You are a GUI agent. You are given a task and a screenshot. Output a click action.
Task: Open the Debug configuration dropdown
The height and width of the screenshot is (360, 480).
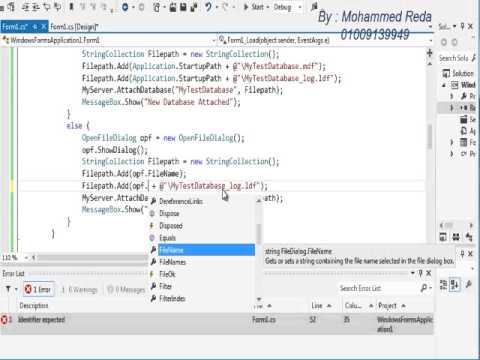pos(287,7)
